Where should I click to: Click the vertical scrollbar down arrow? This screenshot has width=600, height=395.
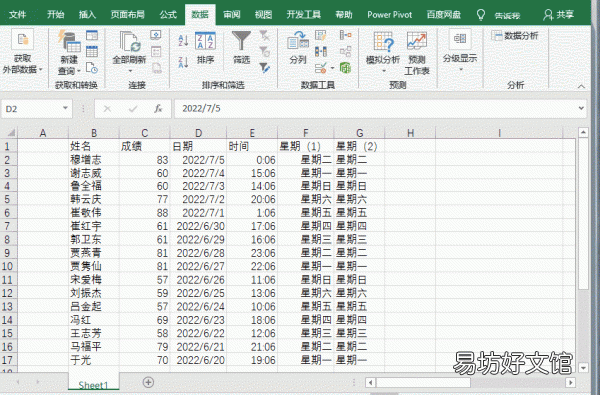(x=583, y=368)
